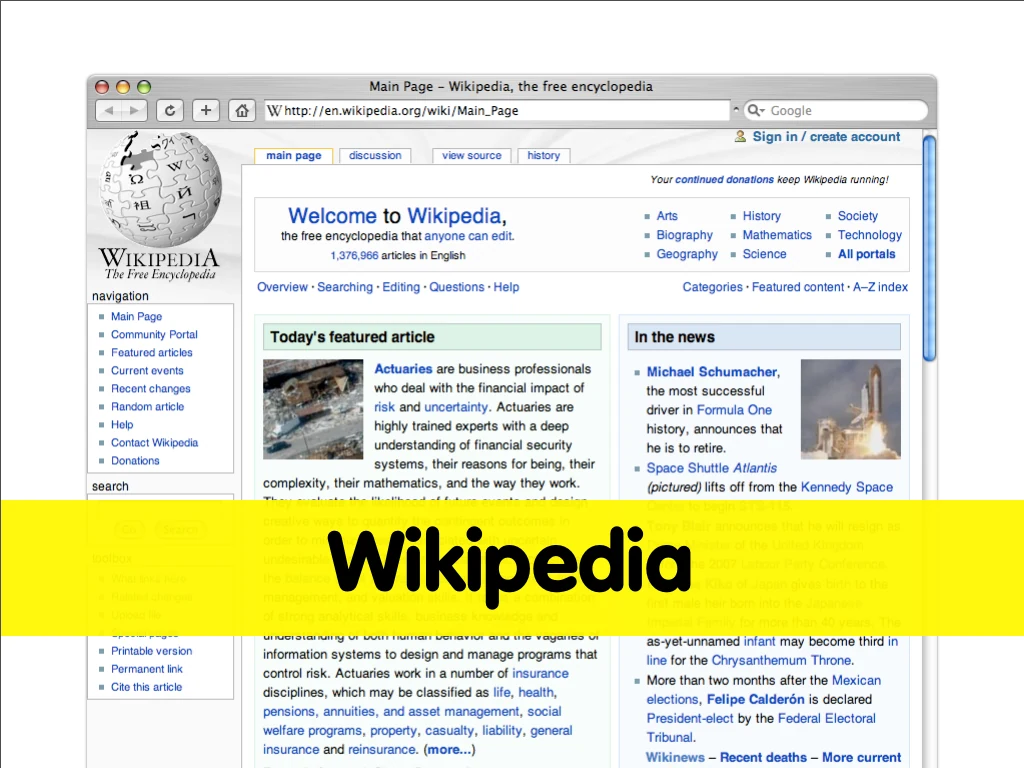
Task: Open the Chrysanthemum Throne link
Action: (x=782, y=660)
